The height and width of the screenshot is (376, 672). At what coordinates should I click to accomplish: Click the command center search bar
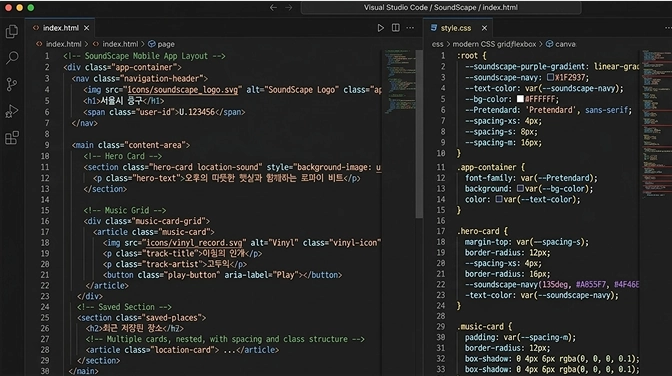[441, 8]
